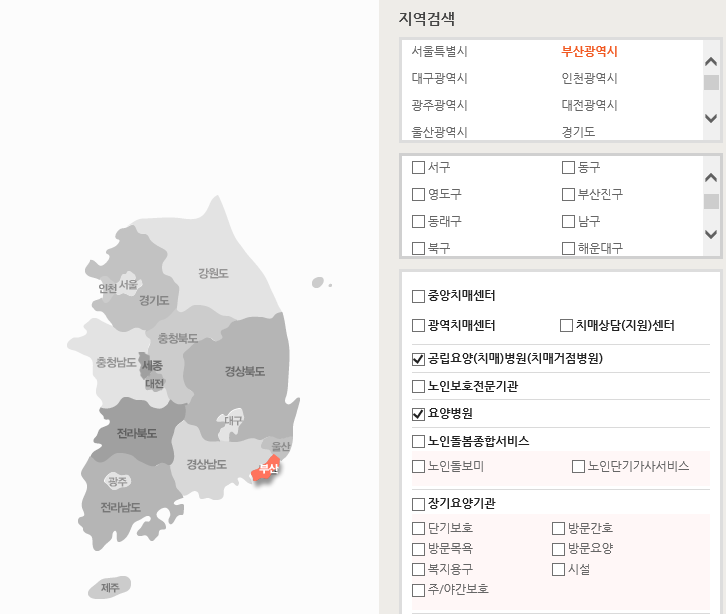
Task: Choose 울산광역시 from the region list
Action: (439, 132)
